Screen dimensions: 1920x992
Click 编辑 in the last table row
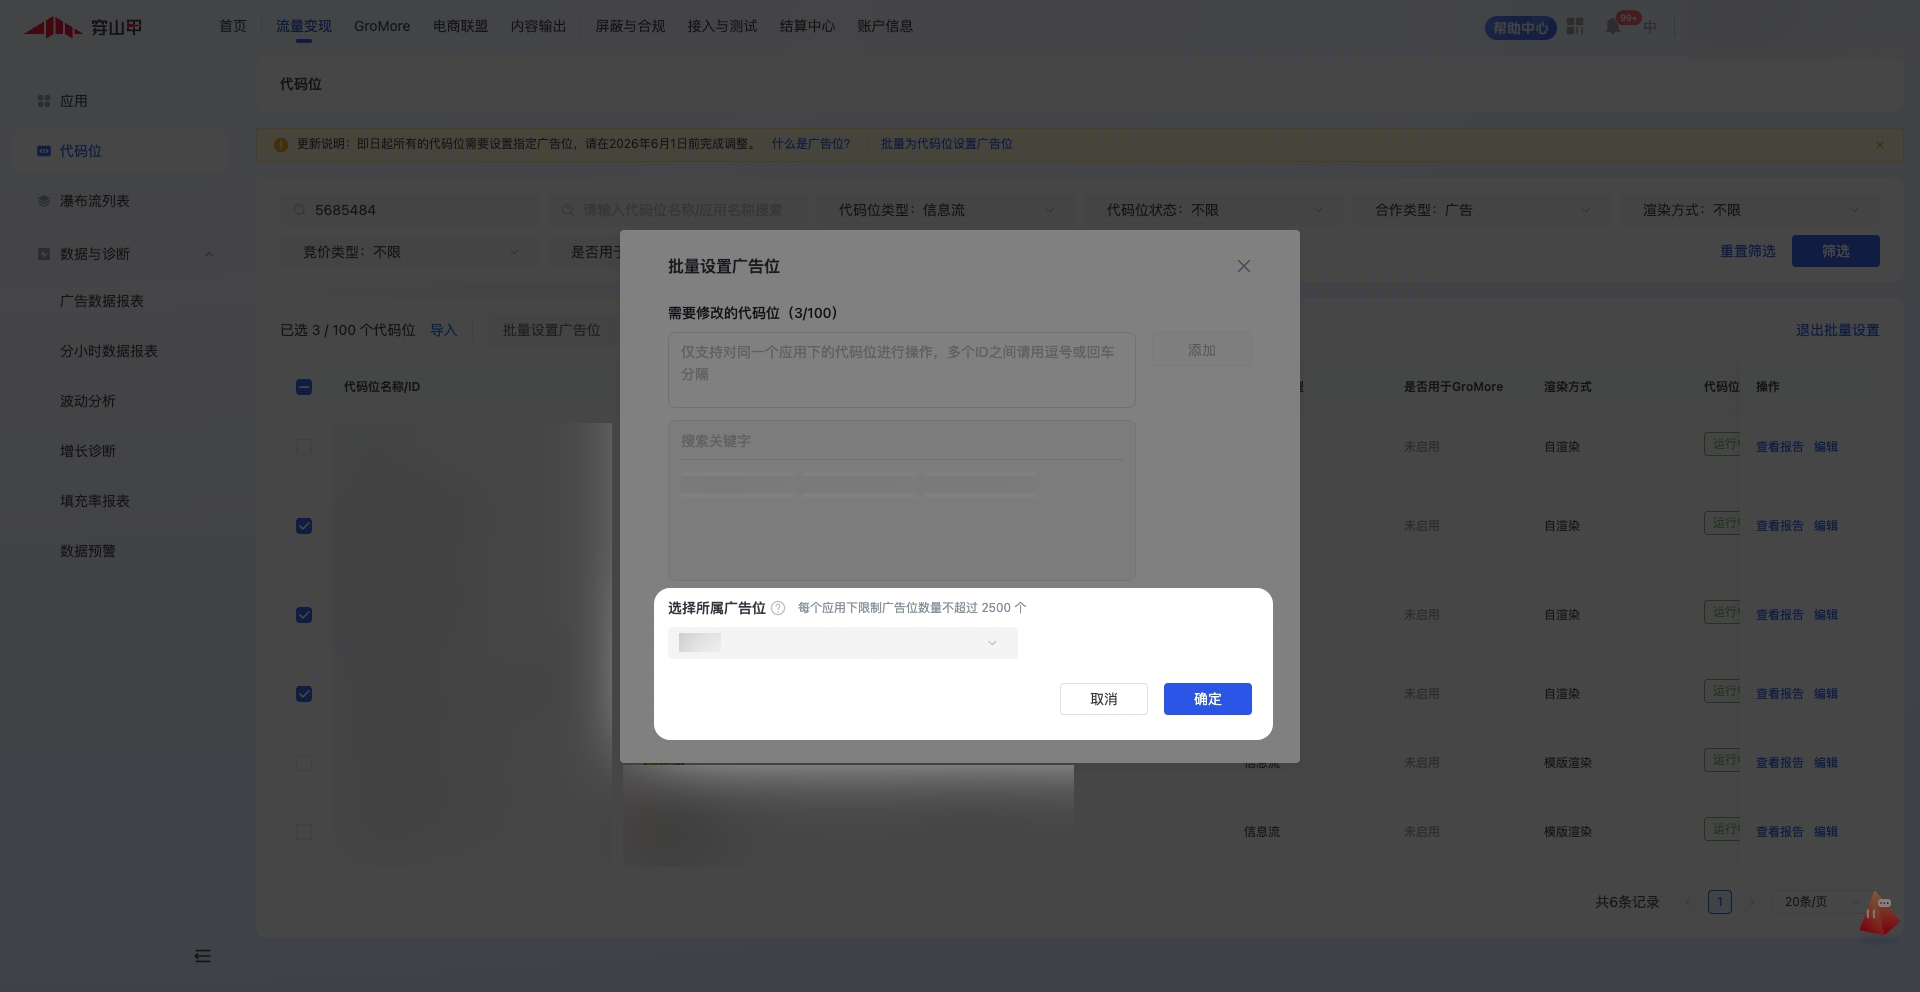[1826, 832]
